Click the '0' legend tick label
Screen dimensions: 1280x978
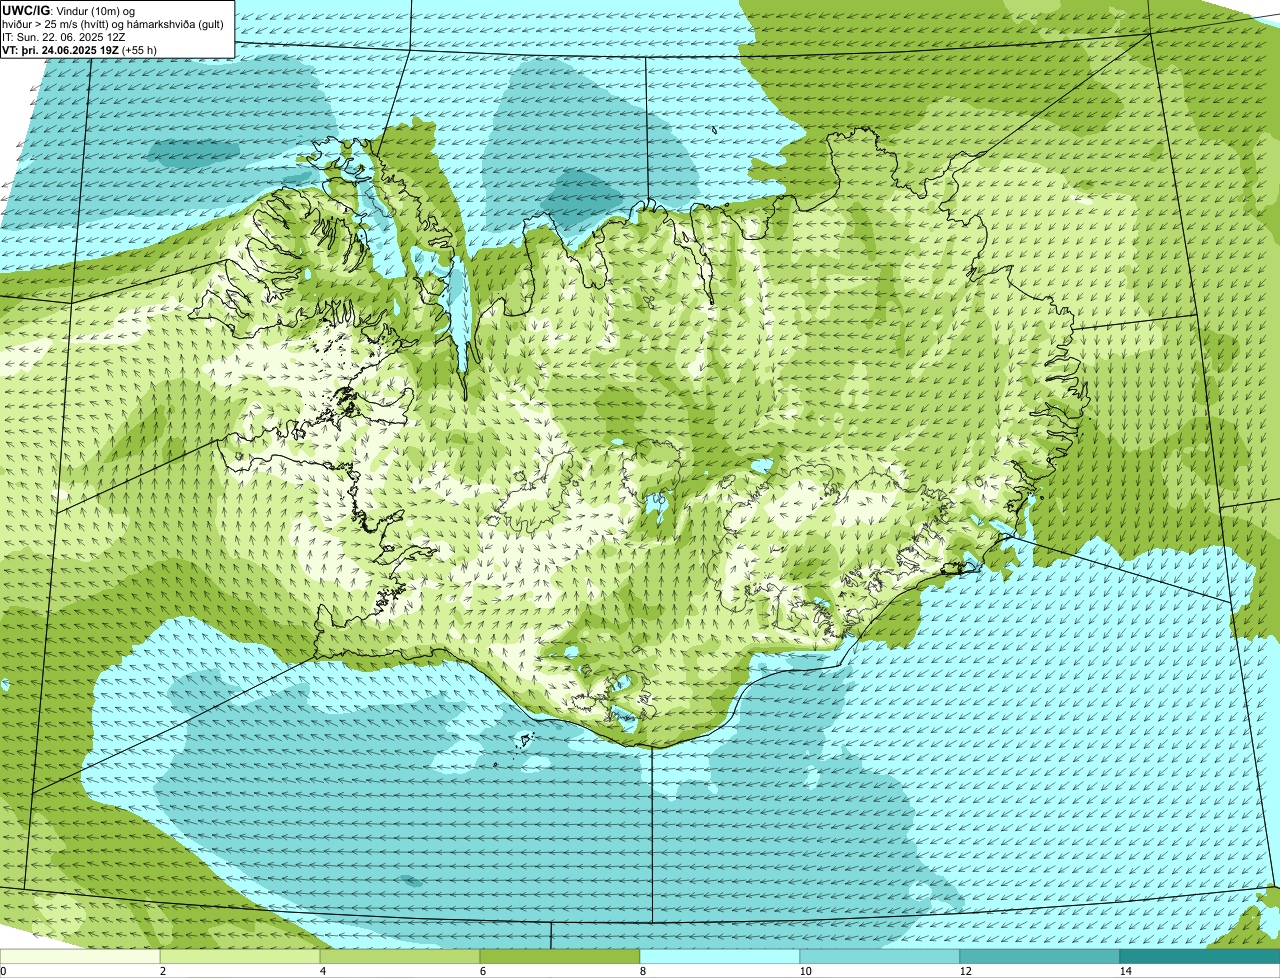[x=3, y=971]
